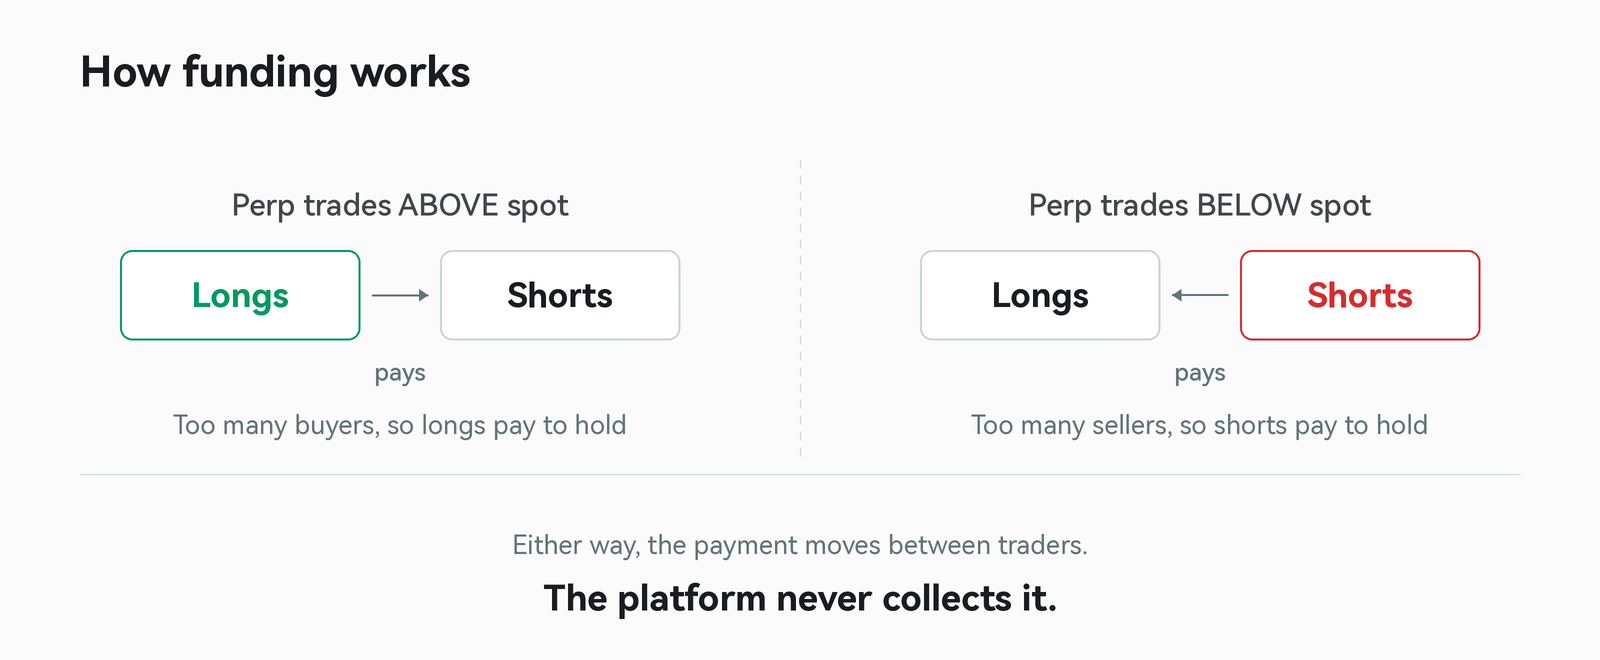Image resolution: width=1600 pixels, height=660 pixels.
Task: Click the How funding works heading
Action: pos(275,73)
